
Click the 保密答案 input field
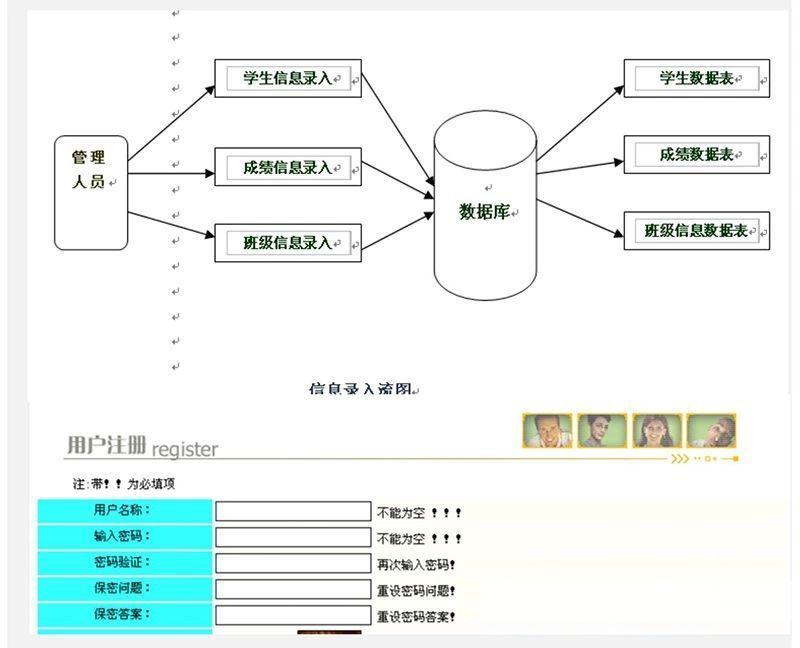pyautogui.click(x=293, y=615)
